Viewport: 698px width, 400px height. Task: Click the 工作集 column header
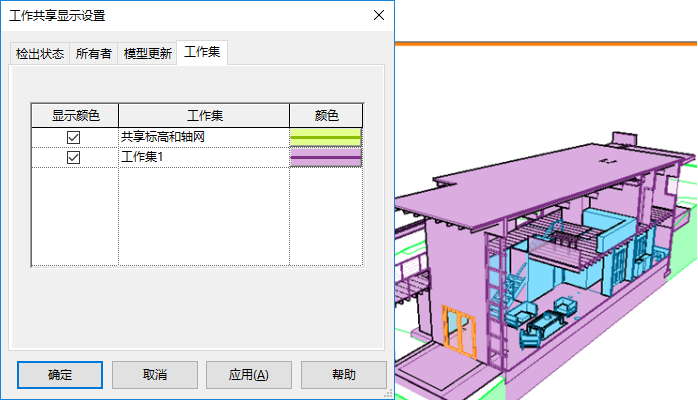pyautogui.click(x=204, y=116)
